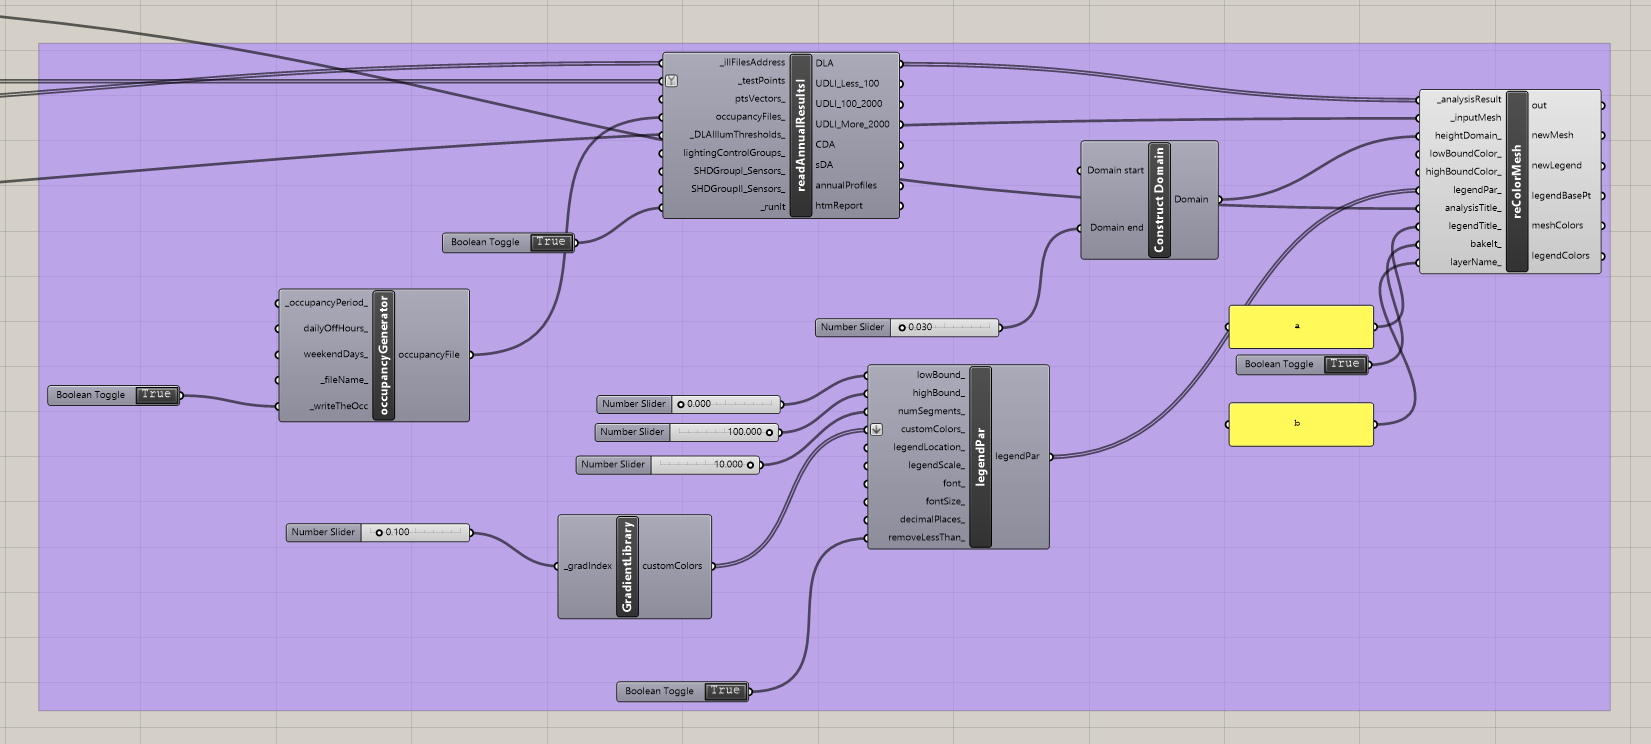The width and height of the screenshot is (1651, 744).
Task: Click the highBound_ input on legendPar
Action: pos(938,393)
